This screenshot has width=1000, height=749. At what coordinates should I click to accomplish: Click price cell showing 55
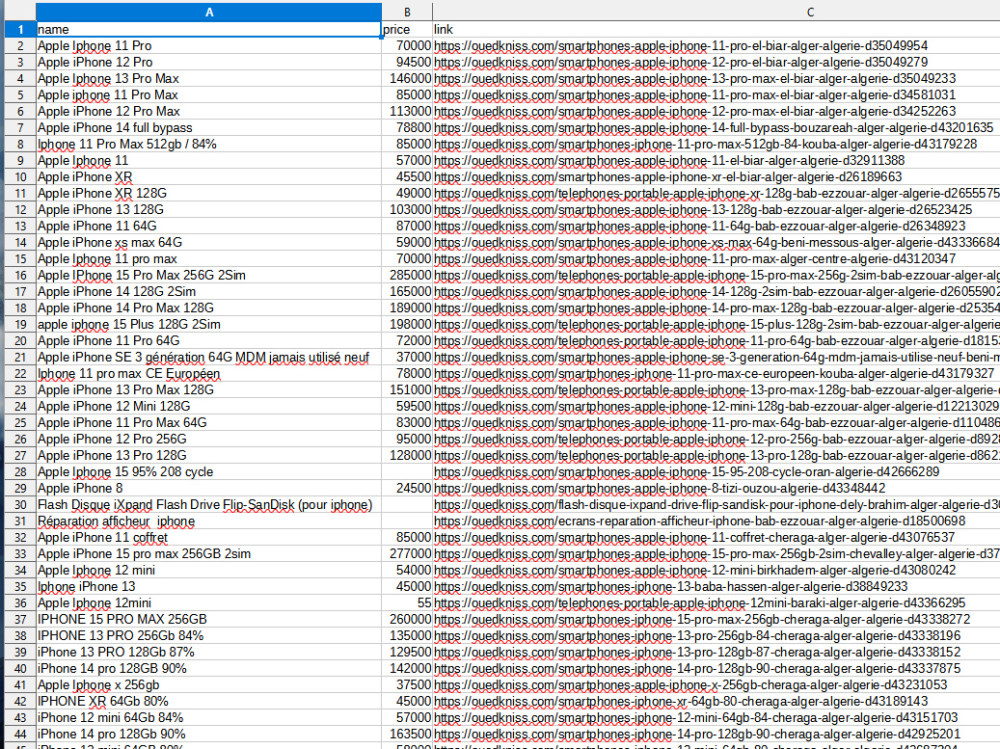click(407, 603)
